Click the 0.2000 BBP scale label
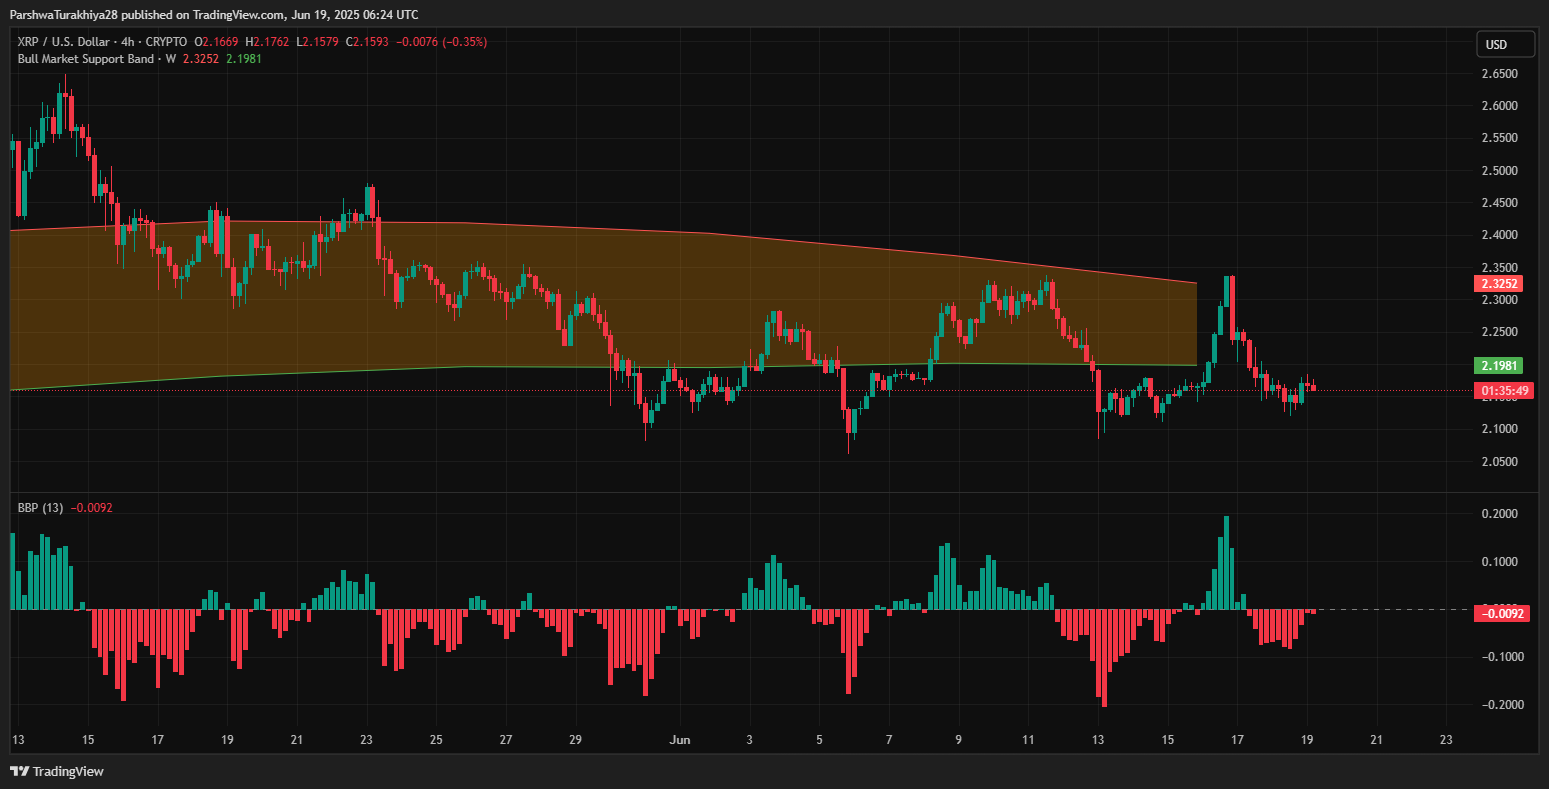Image resolution: width=1549 pixels, height=789 pixels. tap(1499, 514)
